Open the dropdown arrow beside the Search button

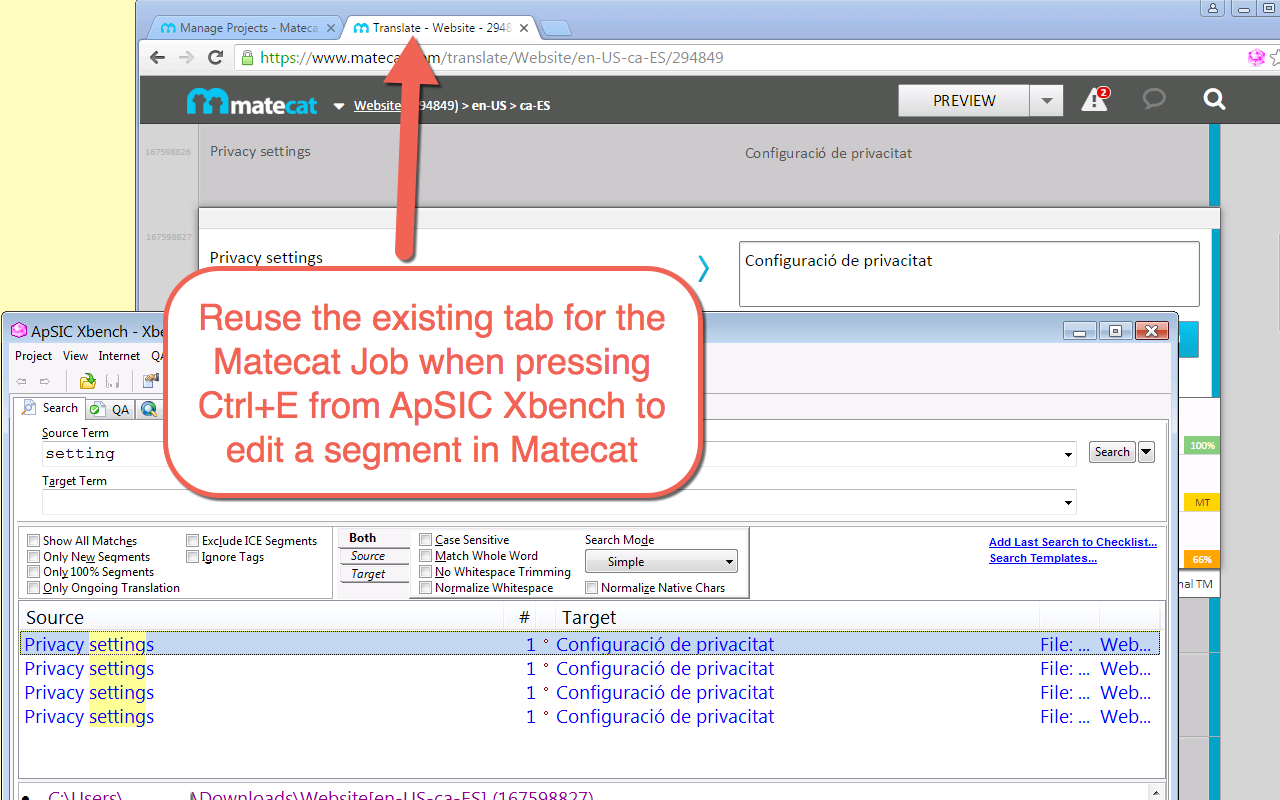click(x=1147, y=452)
